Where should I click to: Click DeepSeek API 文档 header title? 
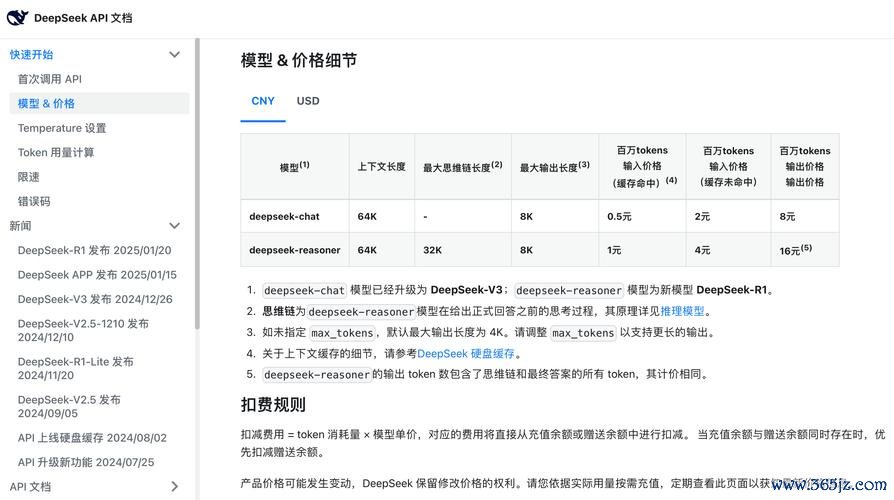pyautogui.click(x=82, y=18)
